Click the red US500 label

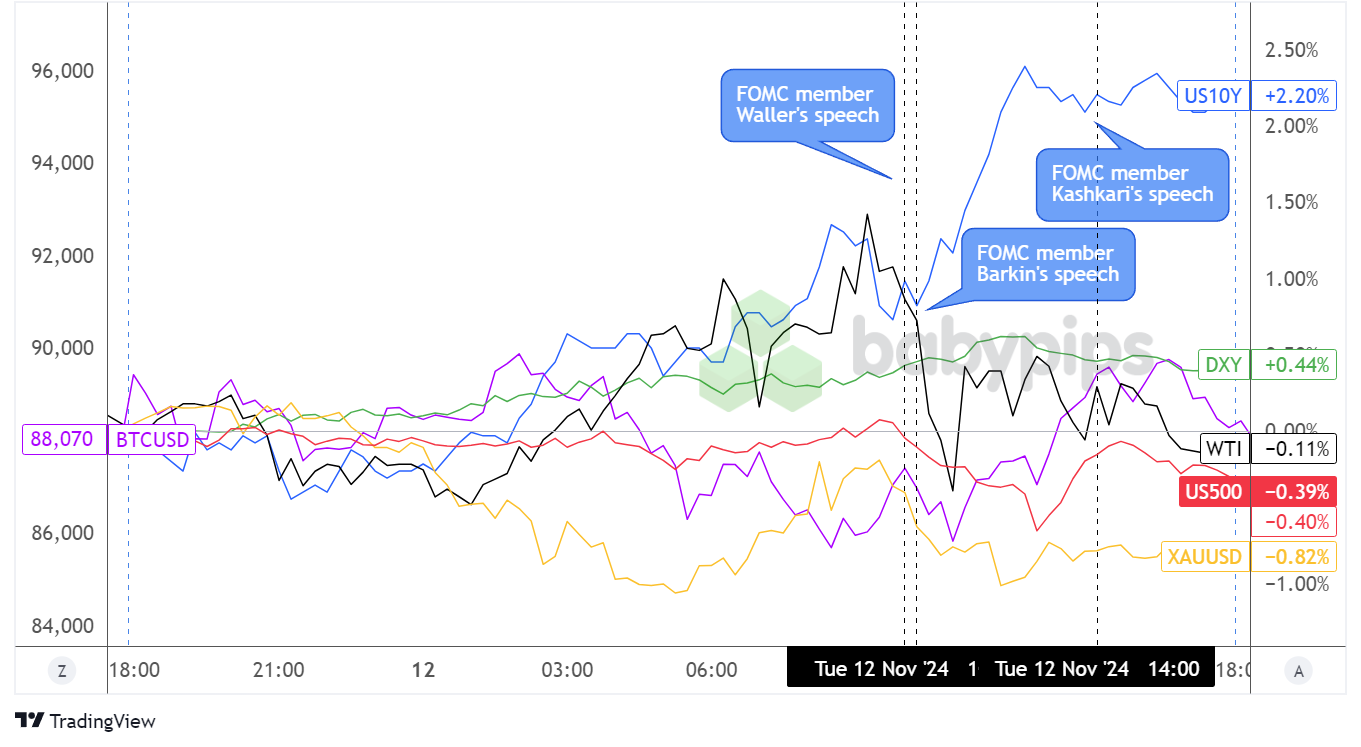1211,491
